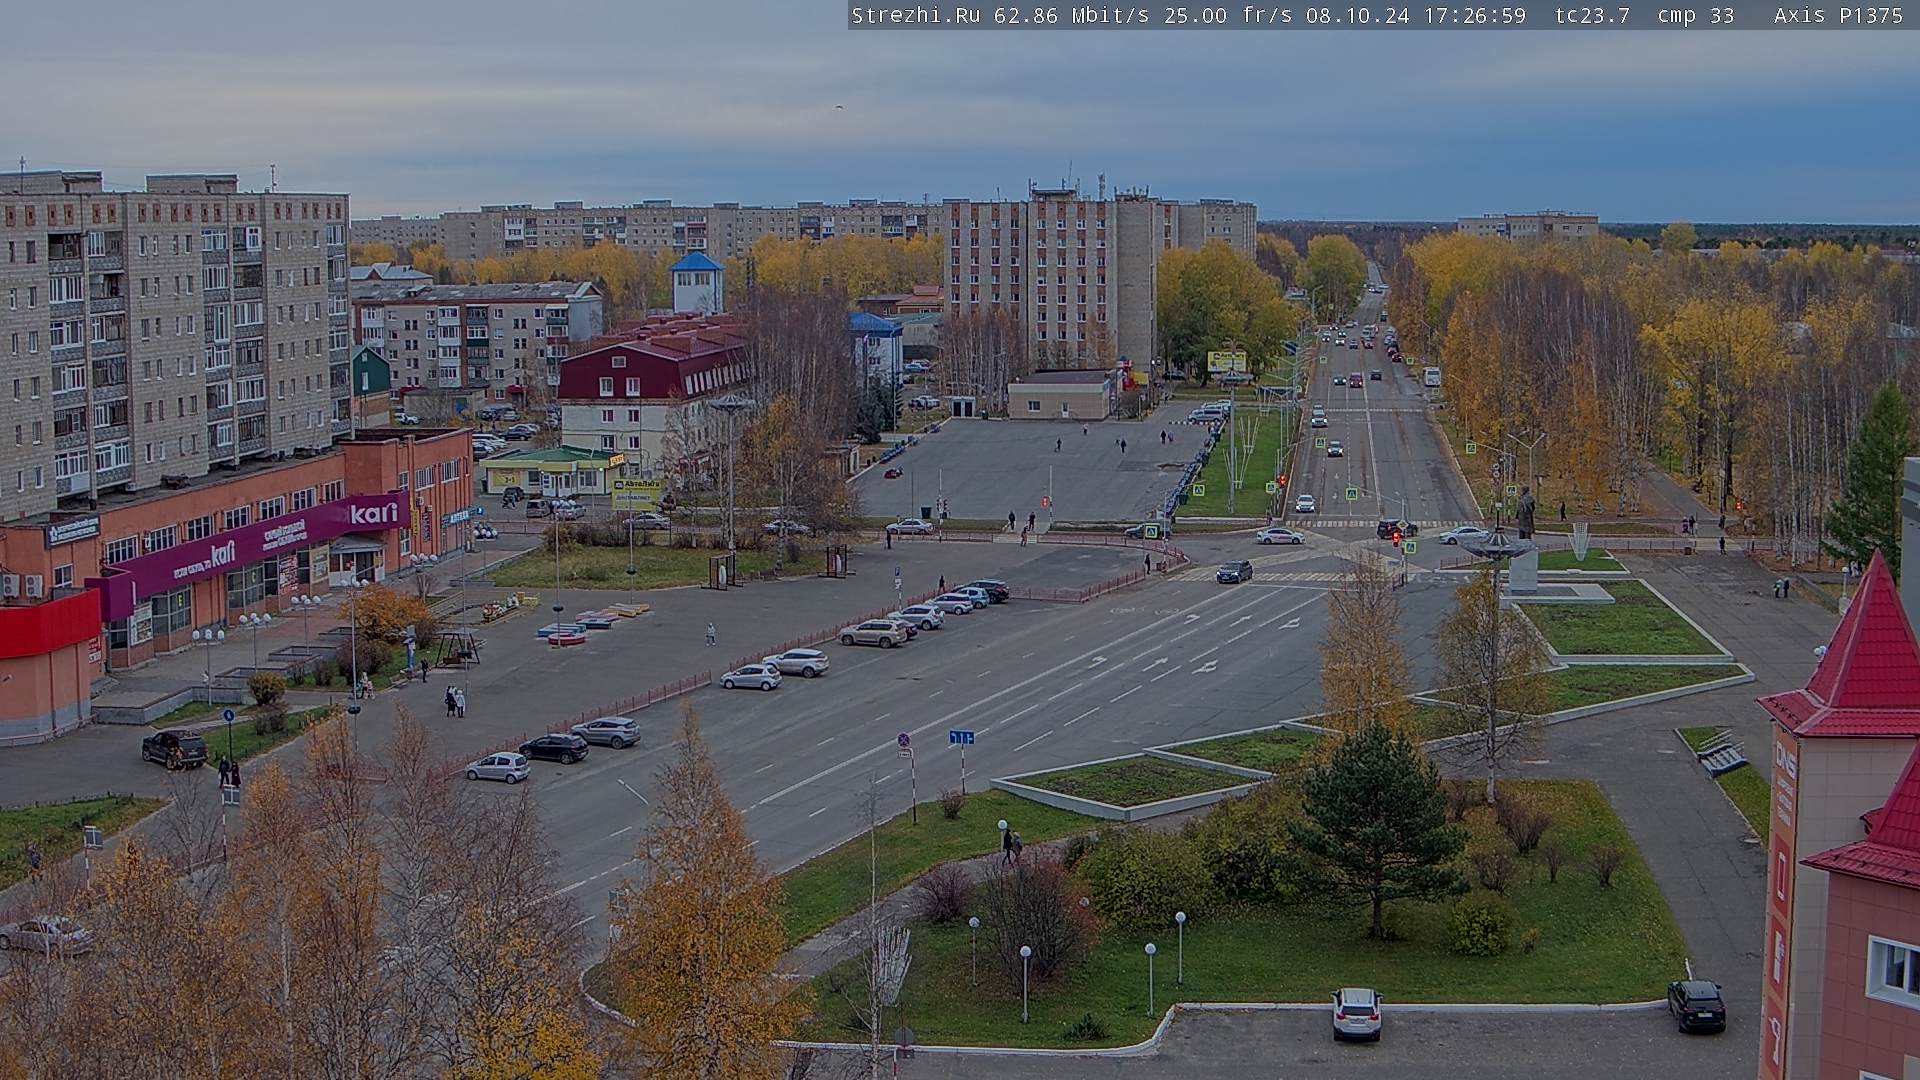This screenshot has width=1920, height=1080.
Task: Click the "08.10.24" date stamp
Action: coord(1358,15)
